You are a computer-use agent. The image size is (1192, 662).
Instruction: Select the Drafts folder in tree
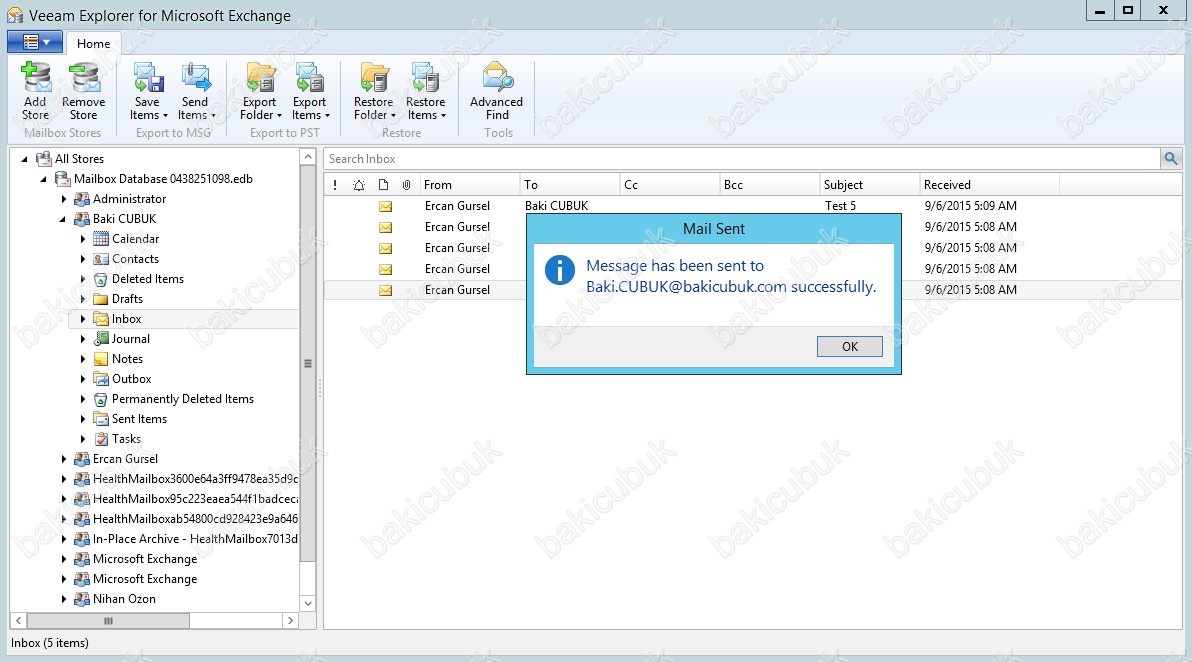127,299
